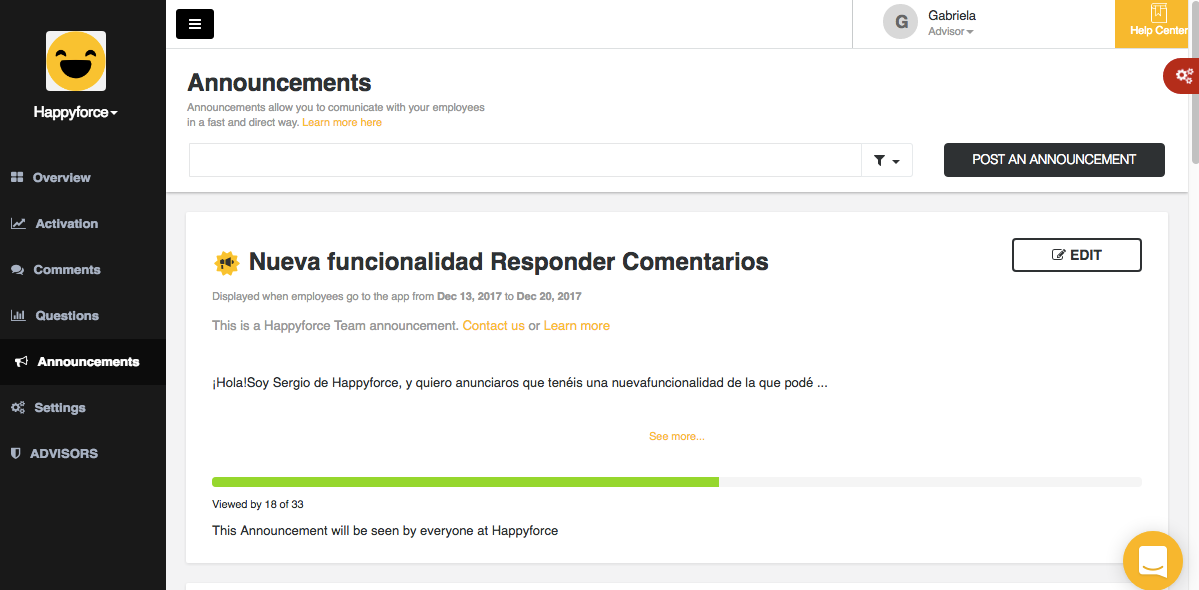Click the Activation line-chart icon
1199x590 pixels.
coord(19,223)
